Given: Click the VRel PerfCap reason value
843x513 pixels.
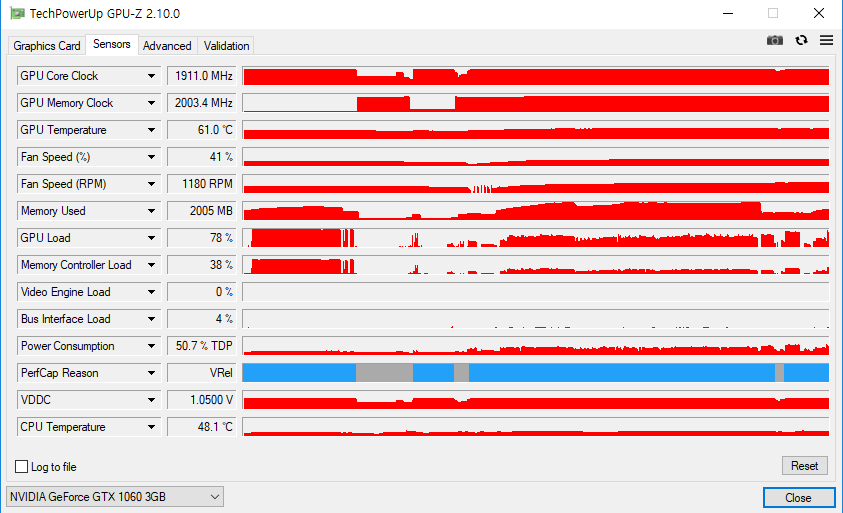Looking at the screenshot, I should (202, 373).
